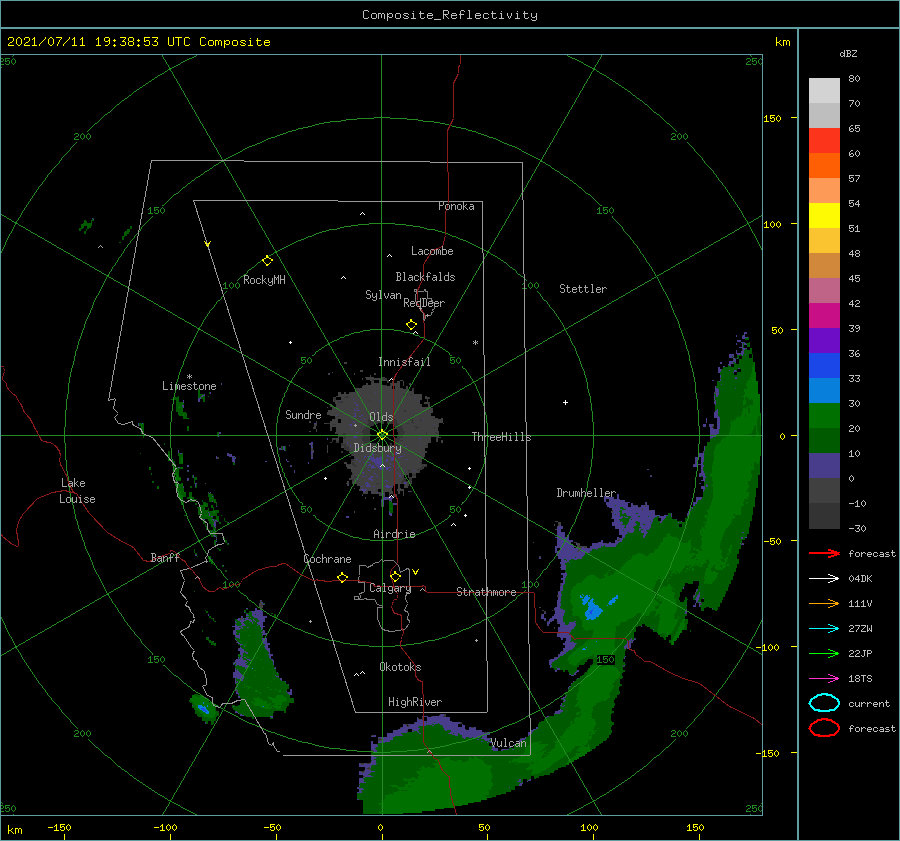Click the Strathmore label

click(486, 592)
